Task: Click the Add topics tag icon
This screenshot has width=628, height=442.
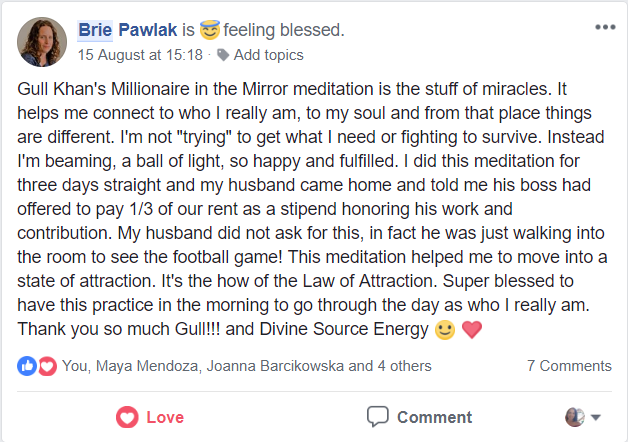Action: coord(223,55)
